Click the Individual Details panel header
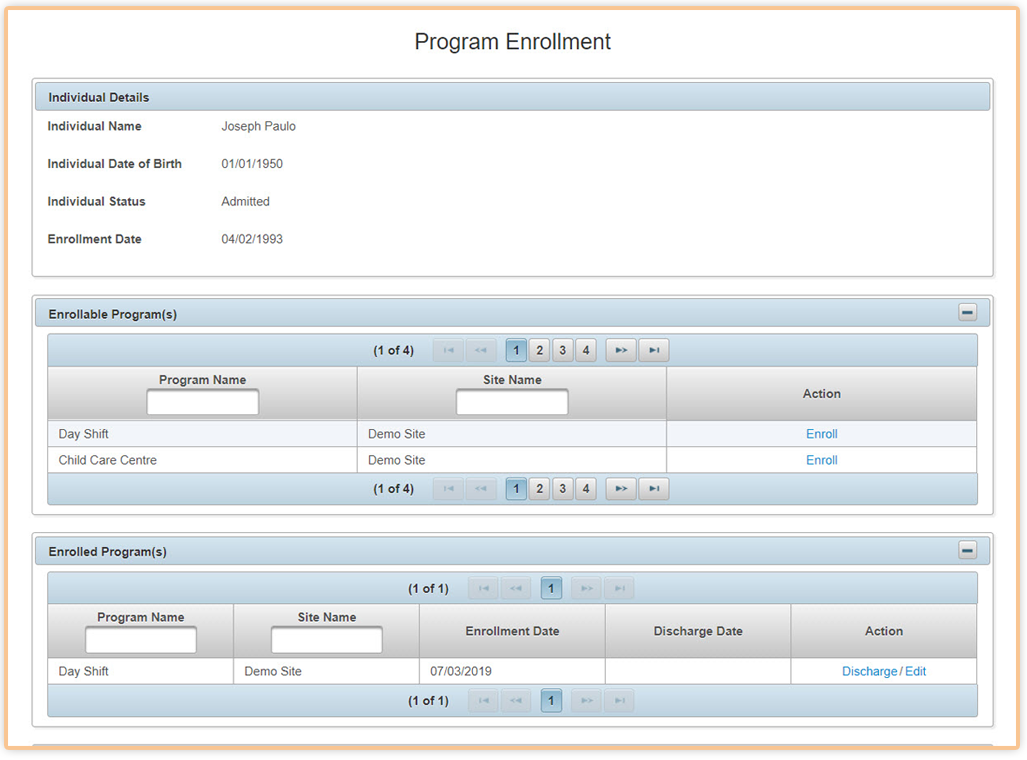 pyautogui.click(x=512, y=97)
